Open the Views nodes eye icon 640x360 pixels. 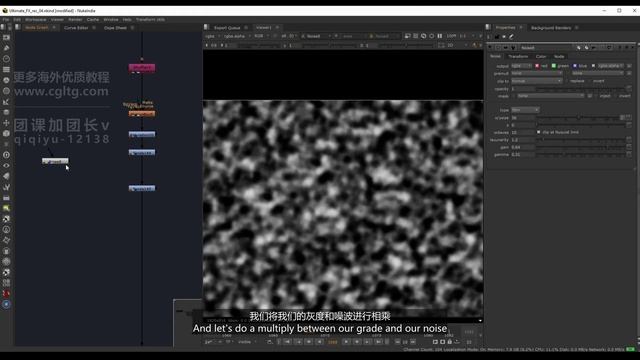point(6,166)
